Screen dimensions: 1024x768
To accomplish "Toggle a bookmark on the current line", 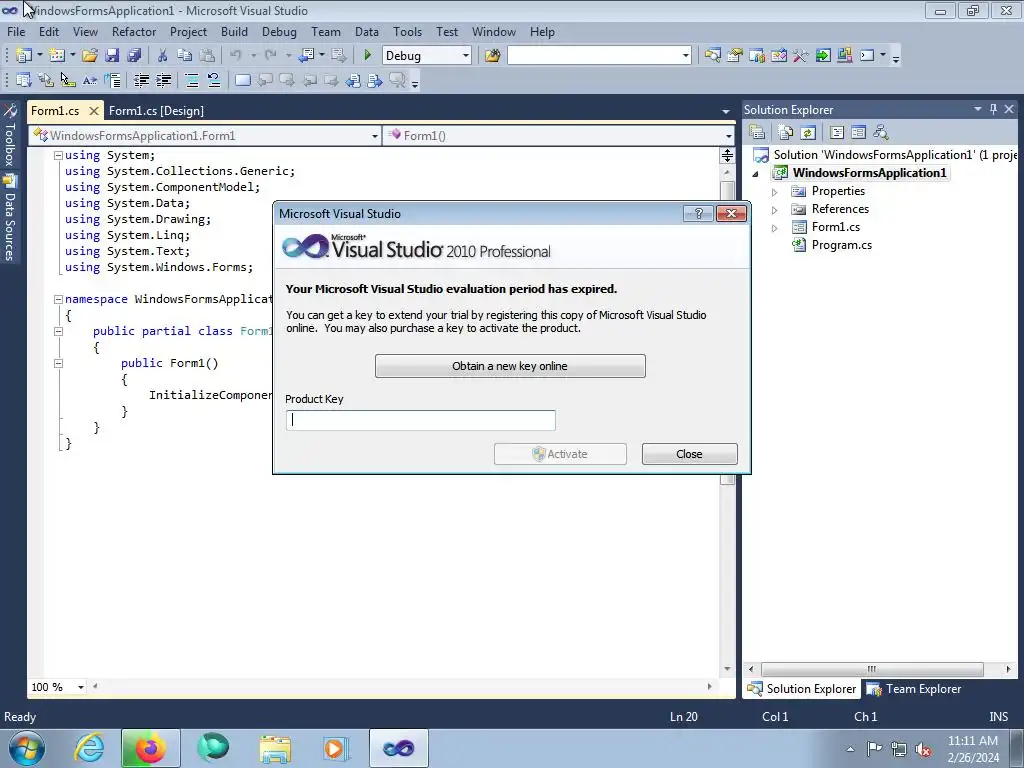I will click(x=242, y=80).
